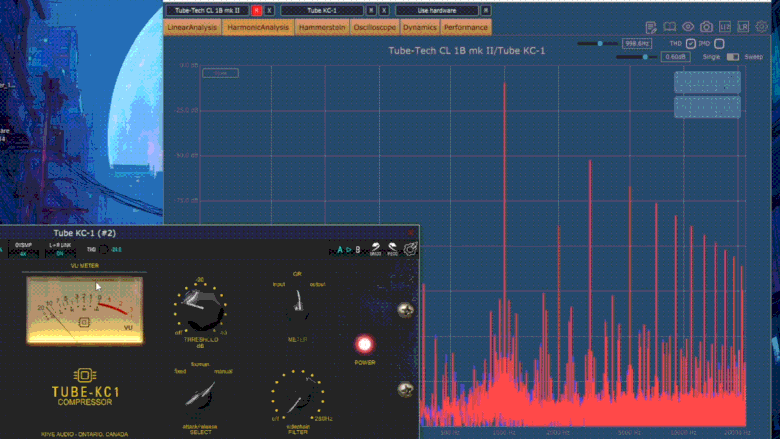Image resolution: width=780 pixels, height=439 pixels.
Task: Open the manual book icon
Action: tap(669, 26)
